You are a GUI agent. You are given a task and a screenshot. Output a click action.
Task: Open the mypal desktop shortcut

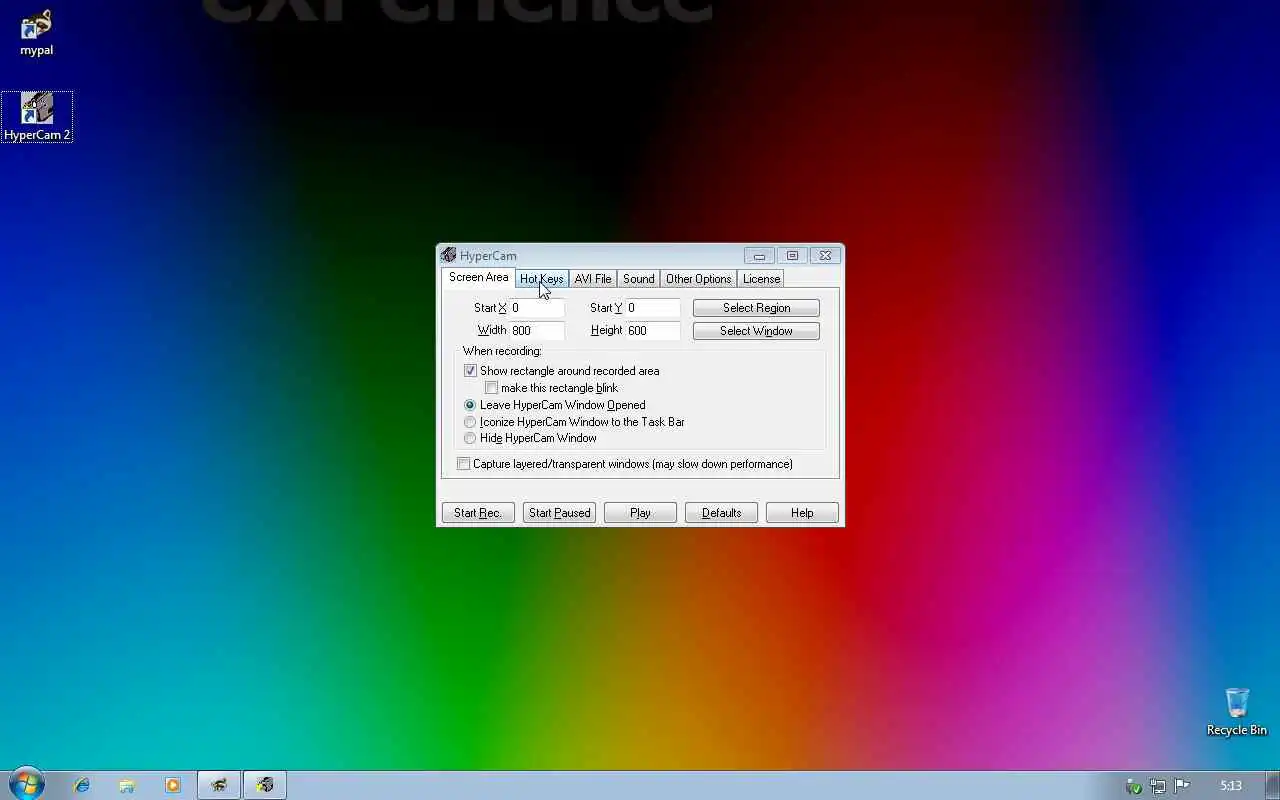click(x=37, y=33)
